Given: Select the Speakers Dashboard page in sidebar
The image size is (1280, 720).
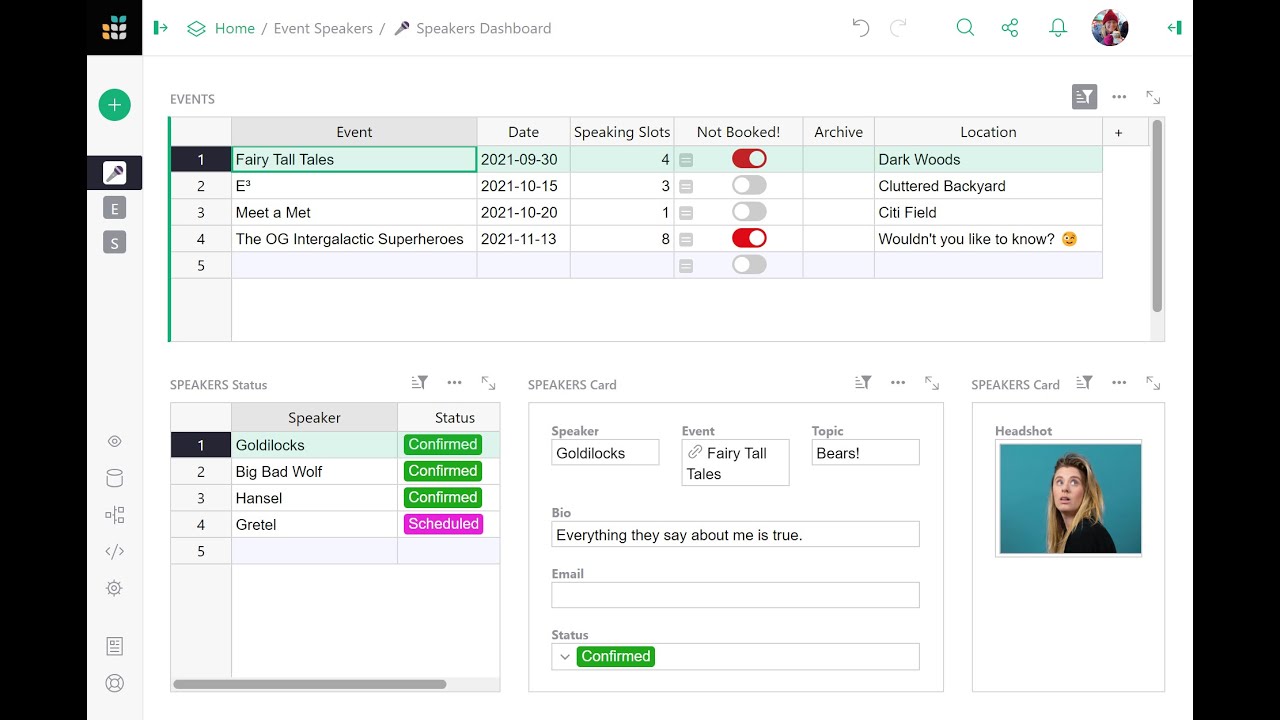Looking at the screenshot, I should pos(115,173).
